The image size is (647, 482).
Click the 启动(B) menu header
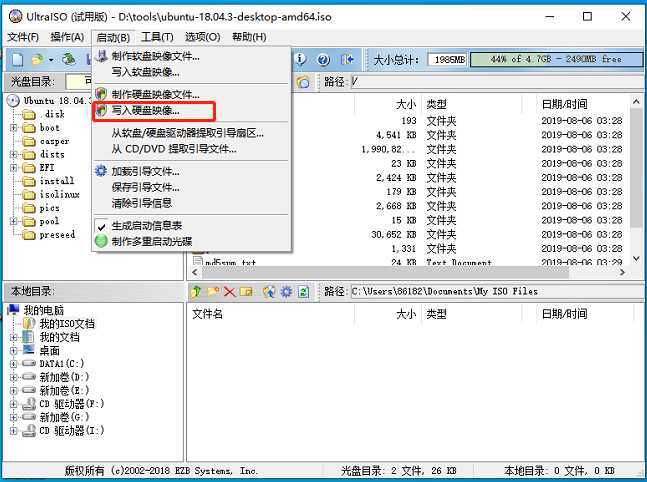point(113,38)
